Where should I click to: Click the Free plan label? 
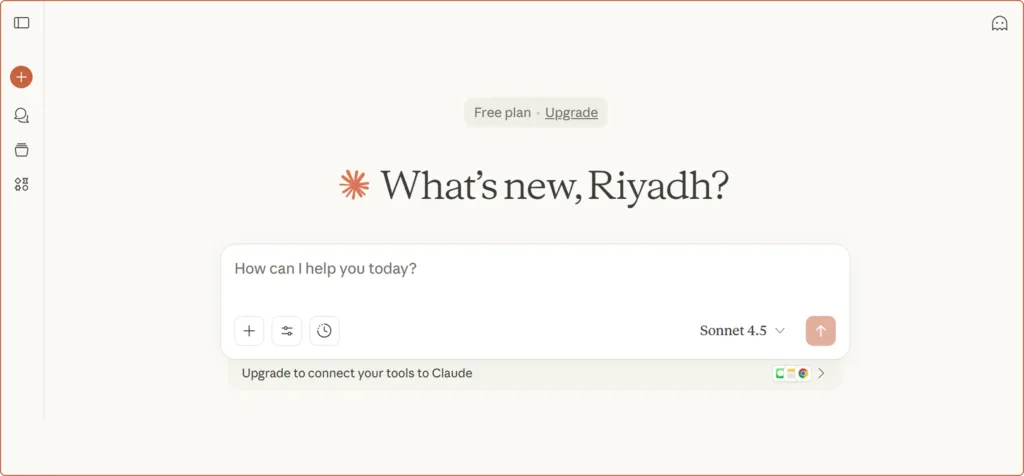(x=502, y=113)
